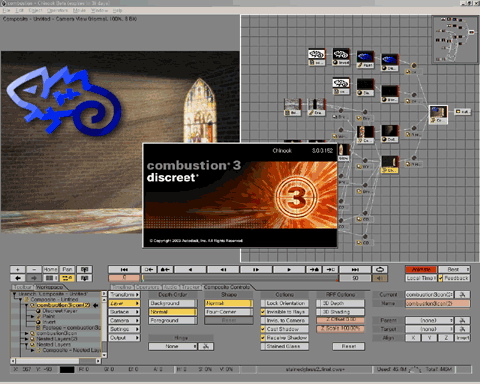This screenshot has width=480, height=384.
Task: Play the composite in reverse
Action: point(190,269)
